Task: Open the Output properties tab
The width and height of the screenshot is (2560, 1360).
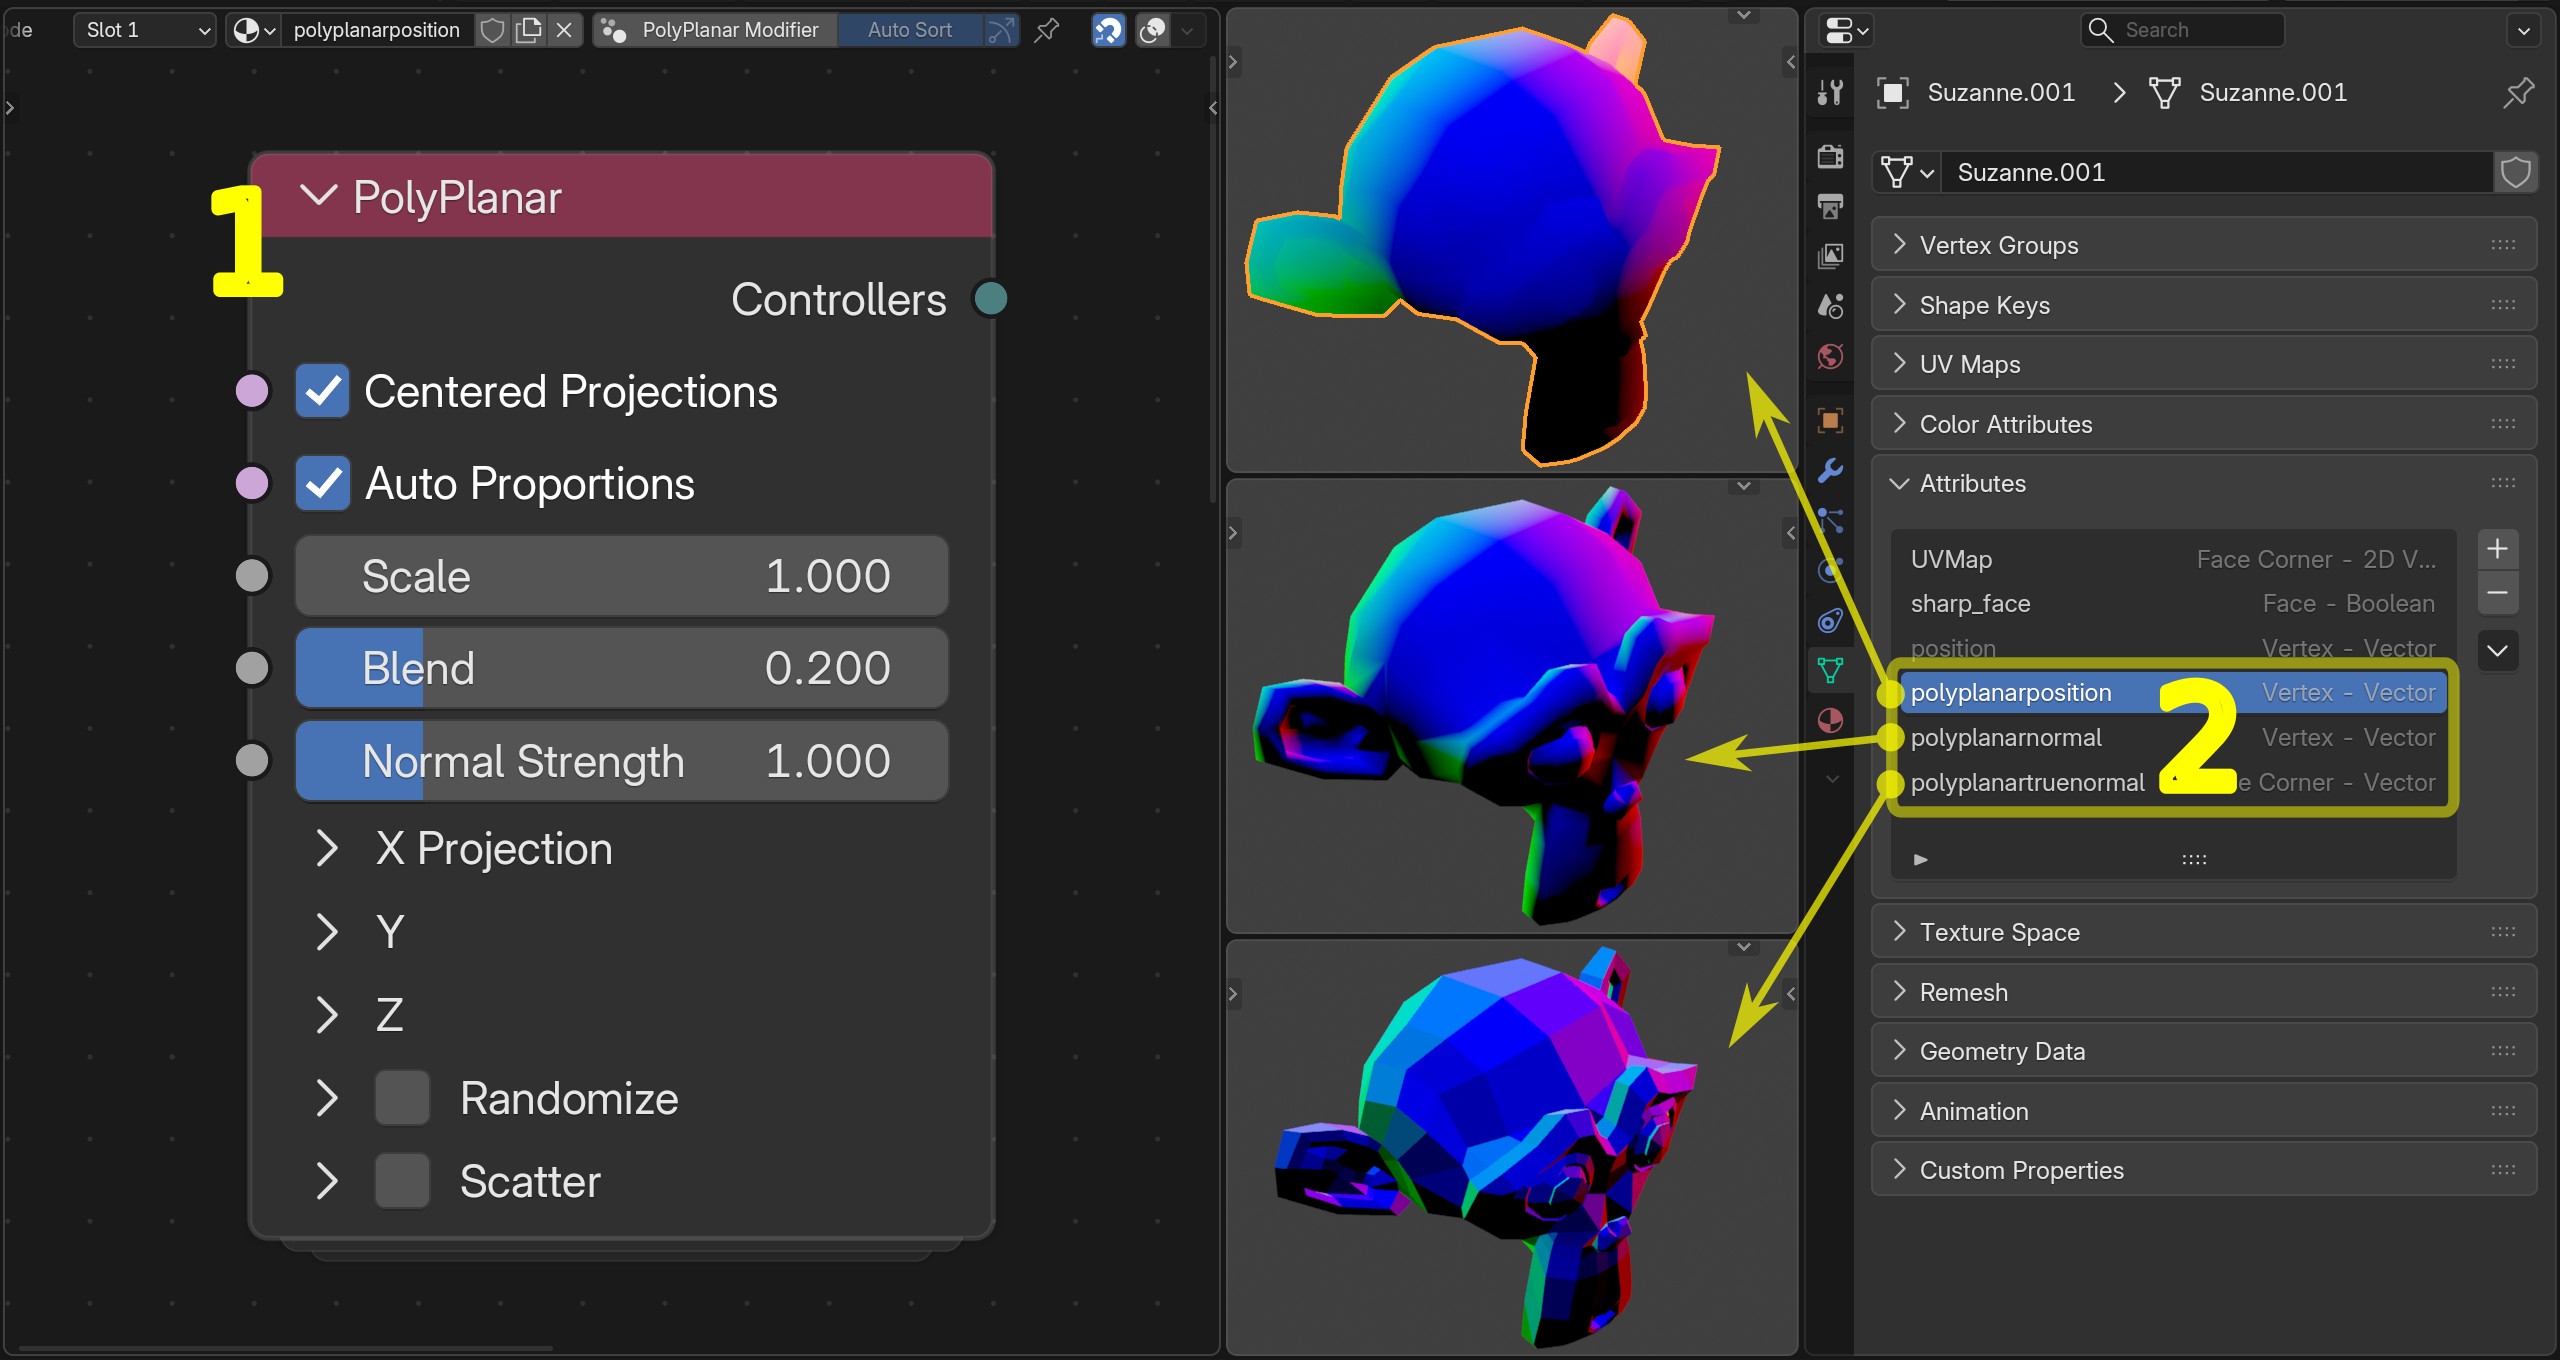Action: point(1830,206)
